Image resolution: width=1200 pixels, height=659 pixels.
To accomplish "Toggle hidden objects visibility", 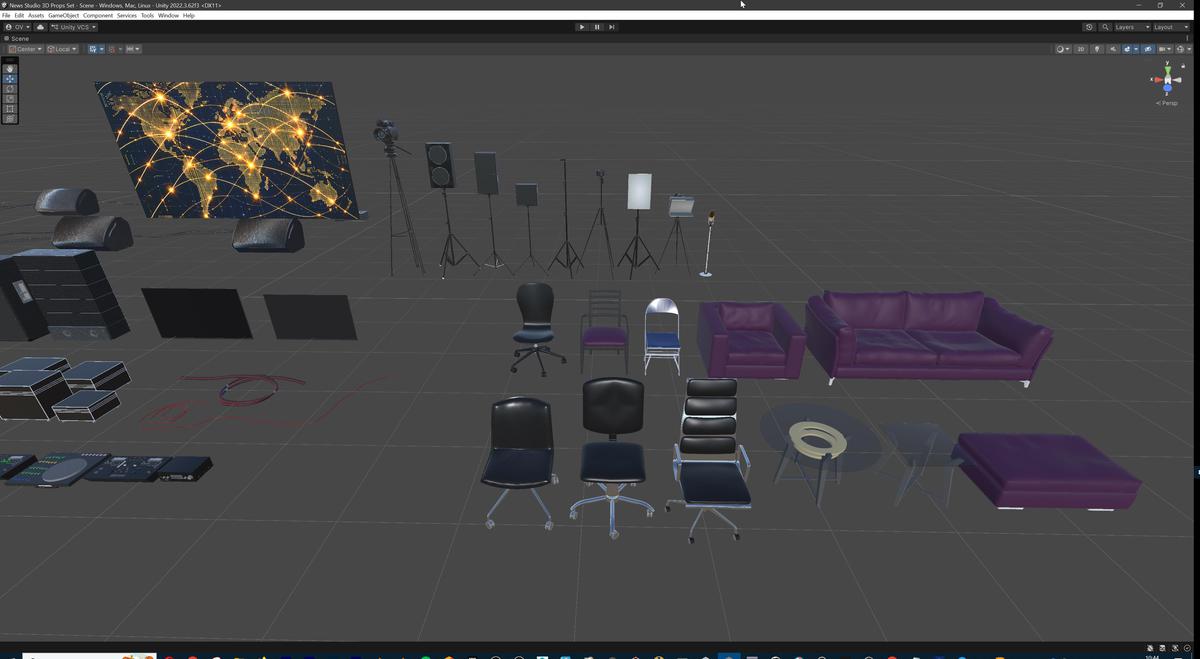I will [x=1148, y=49].
